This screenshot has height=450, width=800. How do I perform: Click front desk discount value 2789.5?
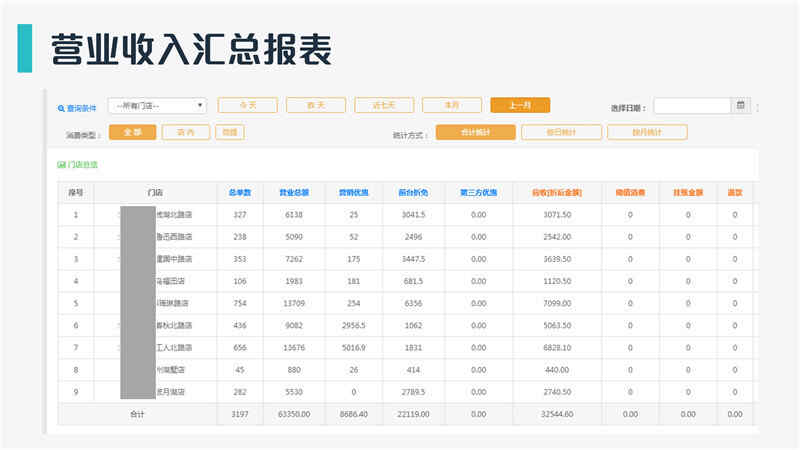pos(413,392)
